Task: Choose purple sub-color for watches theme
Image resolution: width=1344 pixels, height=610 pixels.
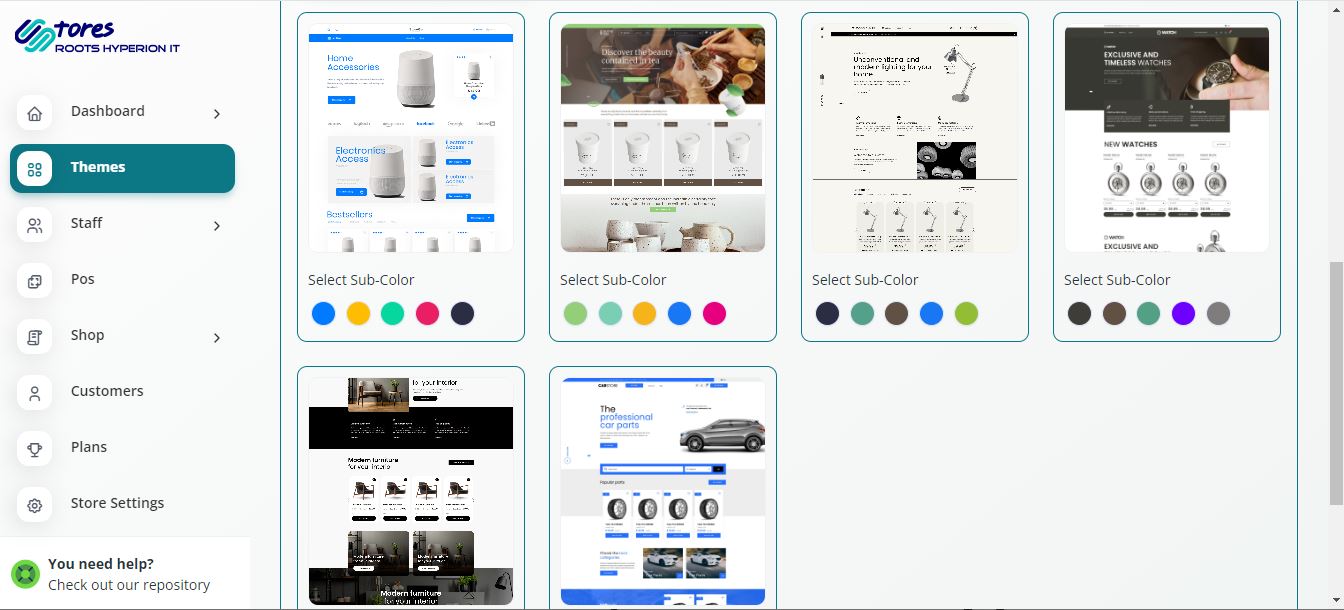Action: point(1184,314)
